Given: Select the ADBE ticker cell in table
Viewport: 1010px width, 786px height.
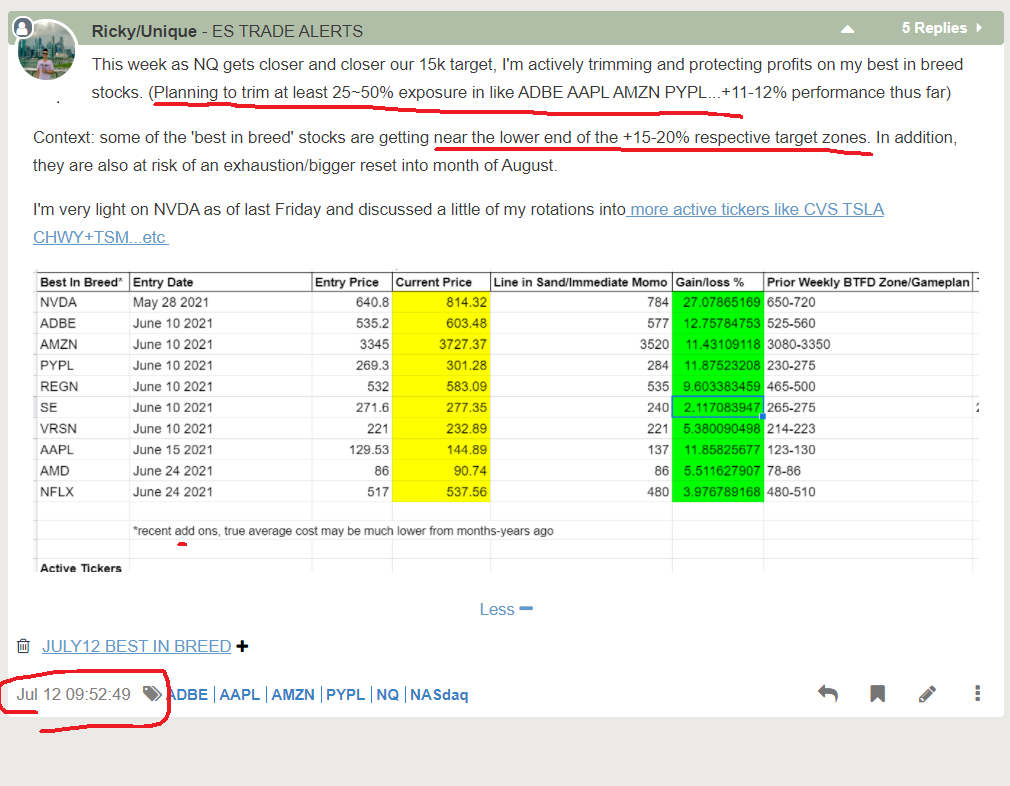Looking at the screenshot, I should click(83, 323).
